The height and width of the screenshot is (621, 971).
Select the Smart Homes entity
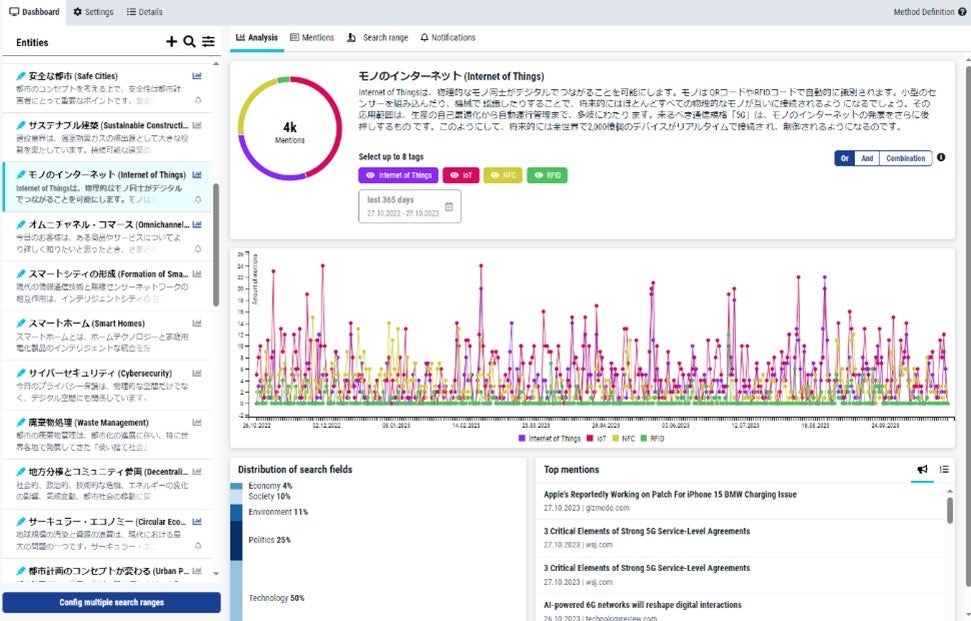pyautogui.click(x=107, y=336)
